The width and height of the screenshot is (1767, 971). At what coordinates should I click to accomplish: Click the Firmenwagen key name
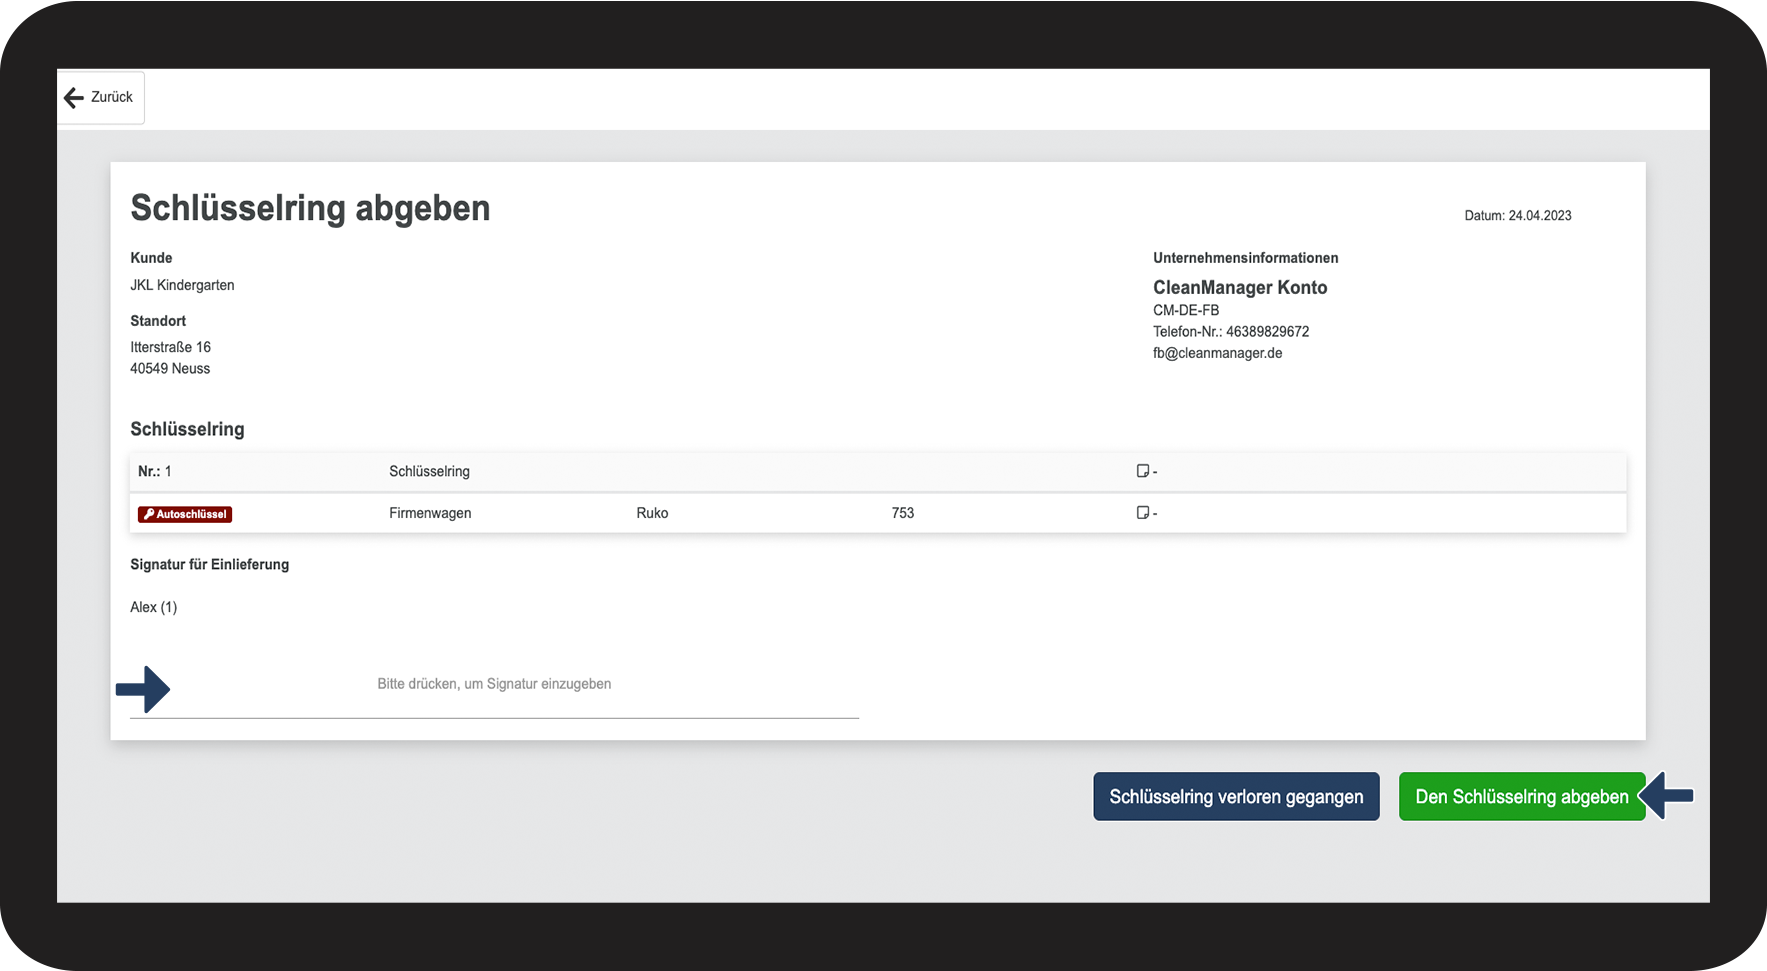(x=430, y=513)
